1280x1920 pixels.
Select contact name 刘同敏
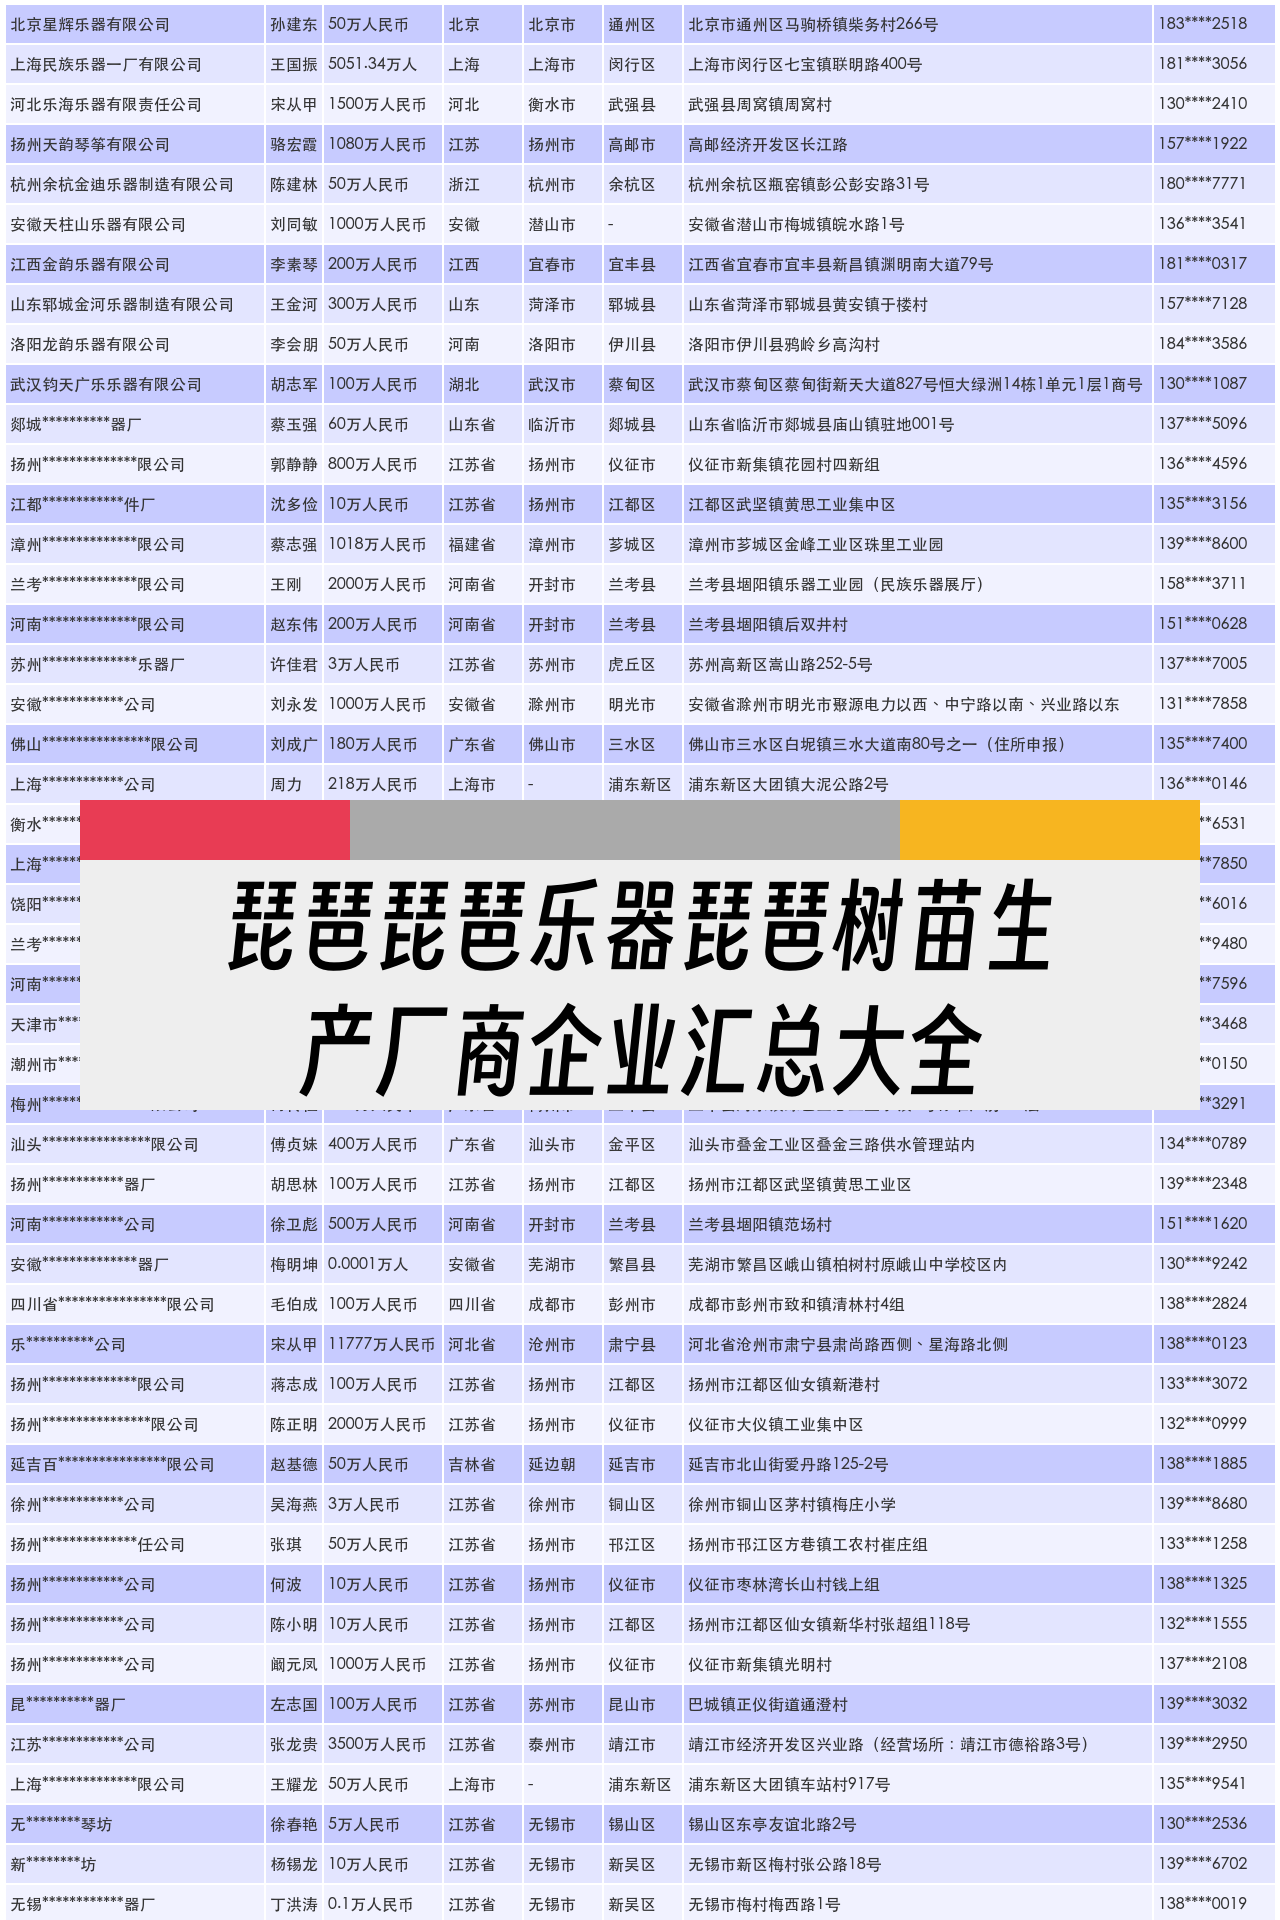coord(294,224)
